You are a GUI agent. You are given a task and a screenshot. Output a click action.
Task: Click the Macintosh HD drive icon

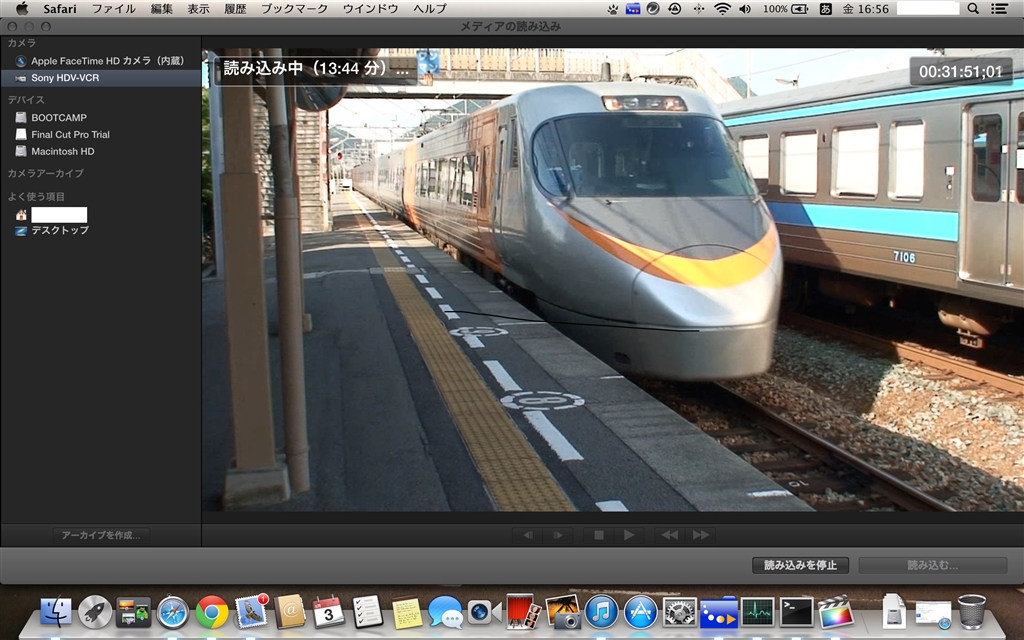[x=21, y=152]
